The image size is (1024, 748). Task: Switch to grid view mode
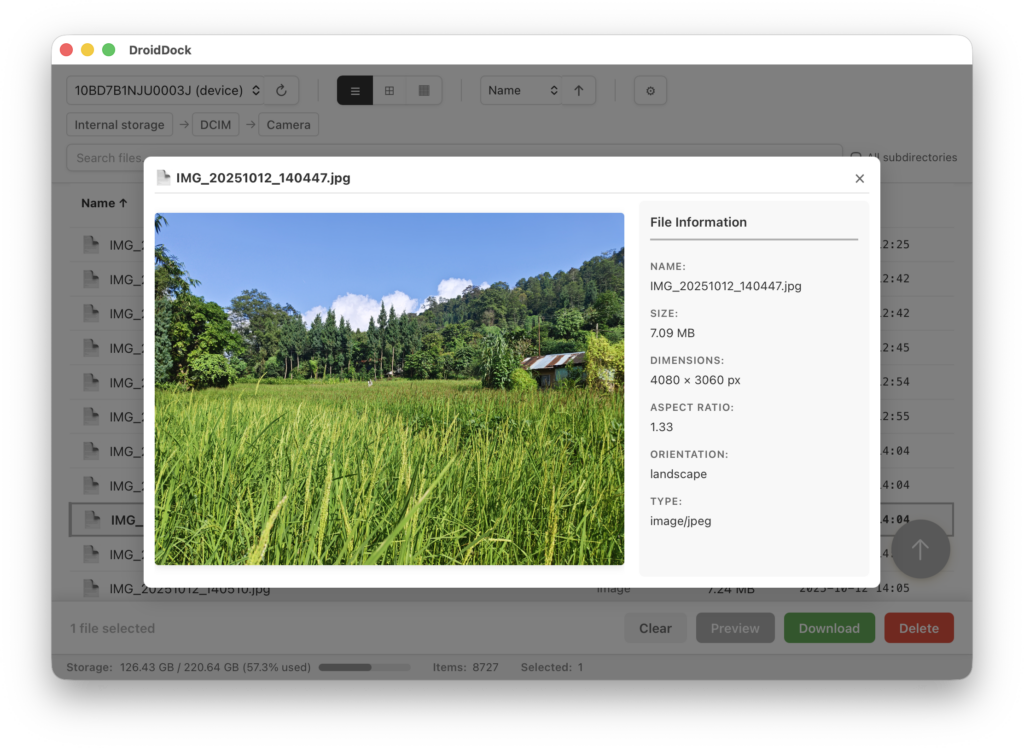389,91
